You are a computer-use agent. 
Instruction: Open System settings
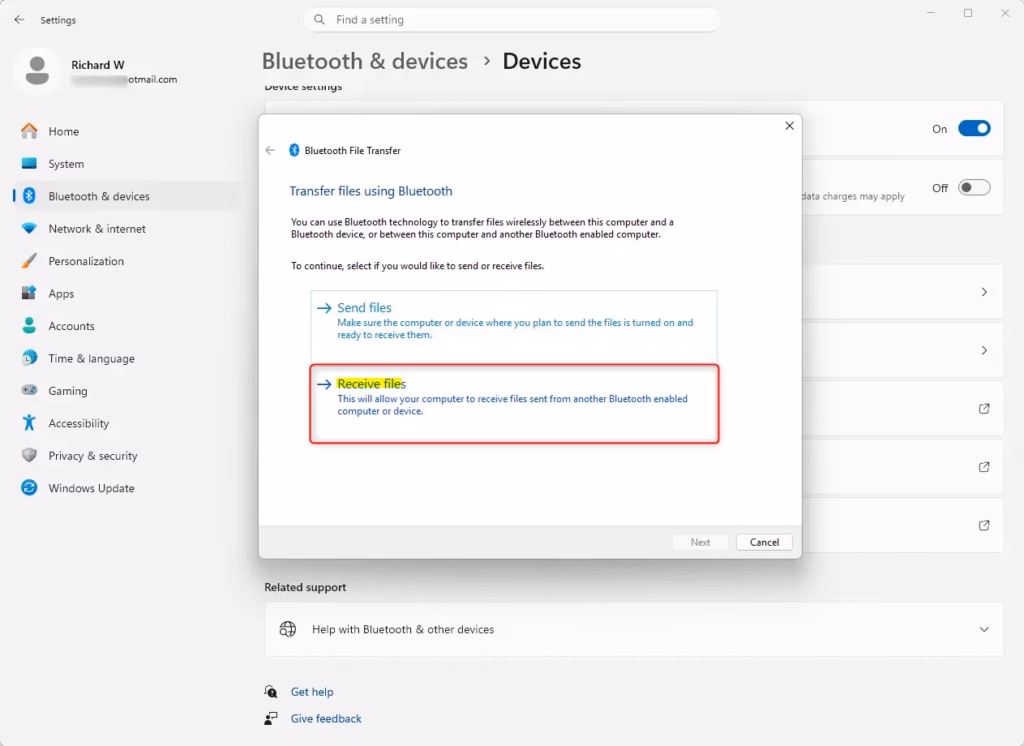tap(66, 164)
